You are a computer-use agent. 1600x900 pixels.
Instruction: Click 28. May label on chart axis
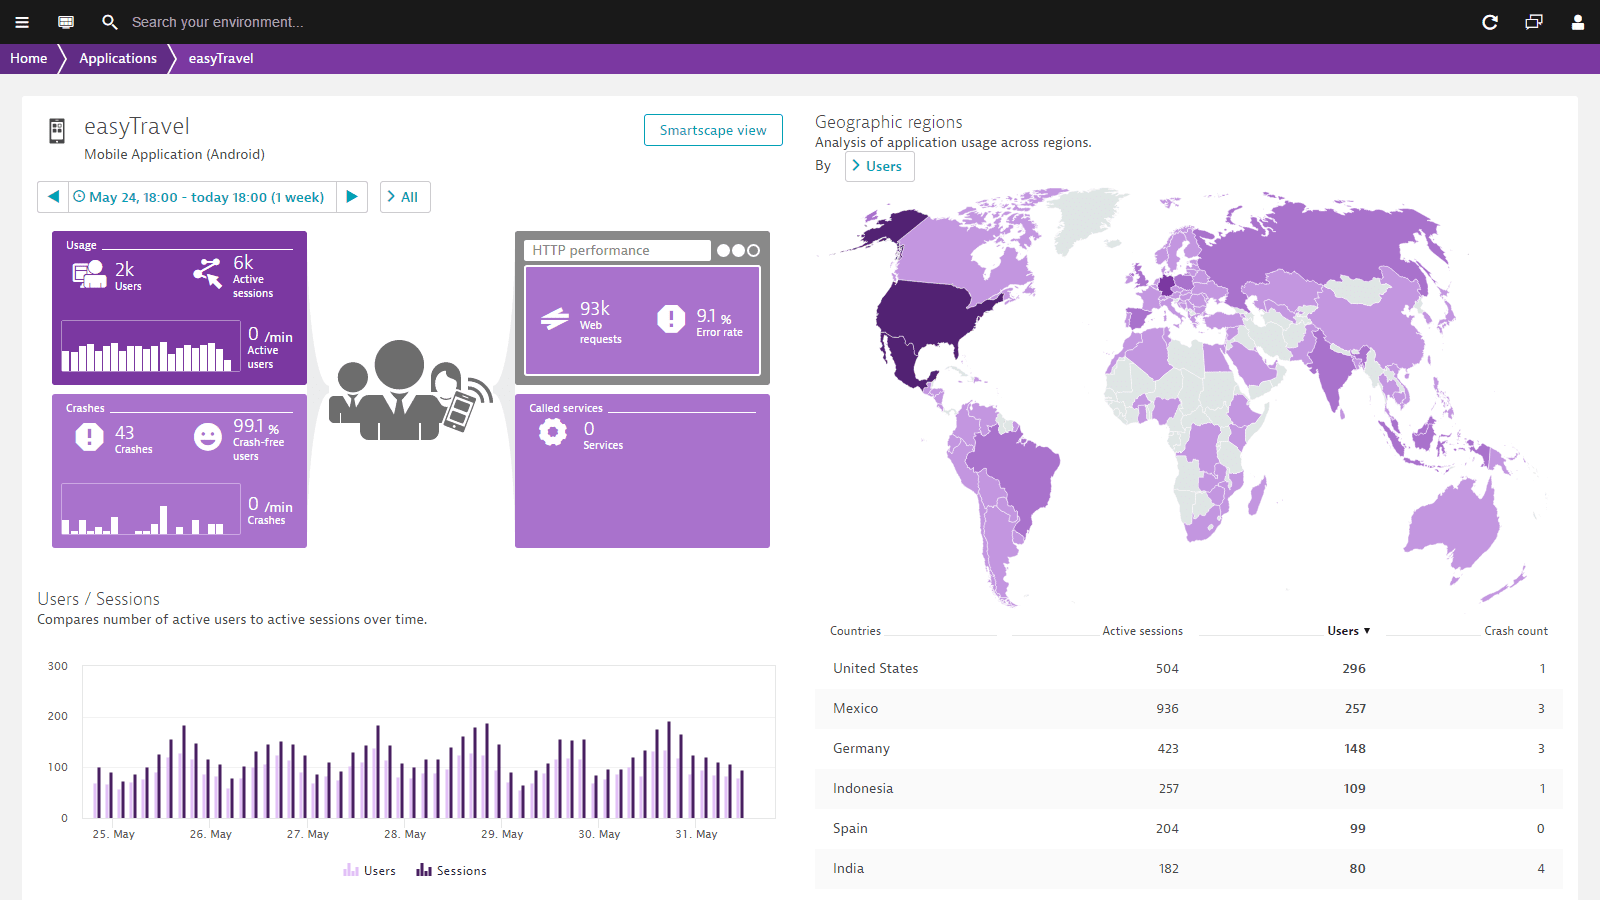[405, 834]
